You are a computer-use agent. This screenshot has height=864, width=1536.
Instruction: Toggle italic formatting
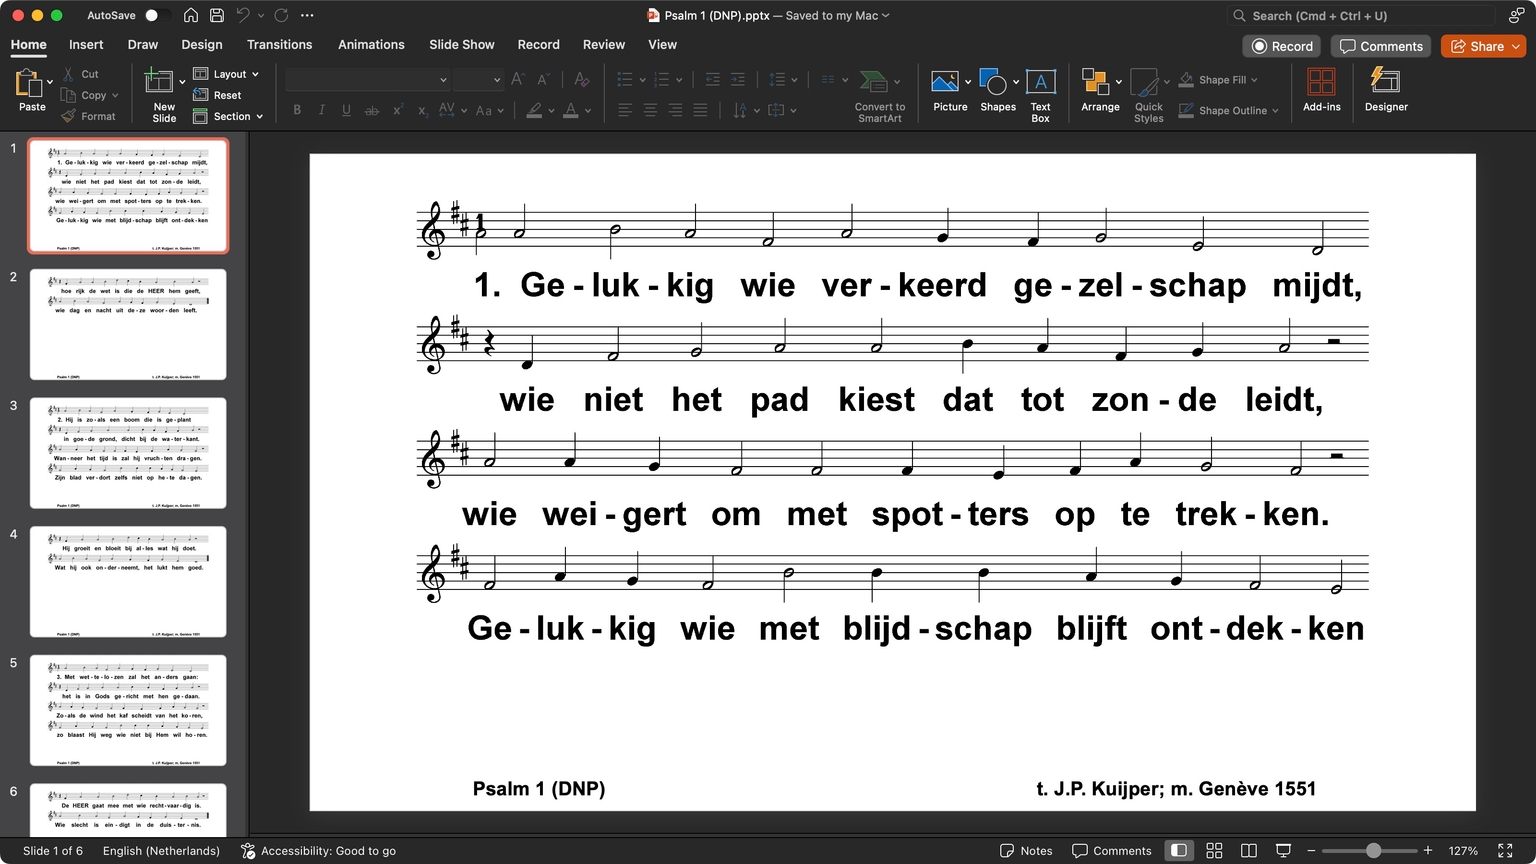click(x=321, y=110)
